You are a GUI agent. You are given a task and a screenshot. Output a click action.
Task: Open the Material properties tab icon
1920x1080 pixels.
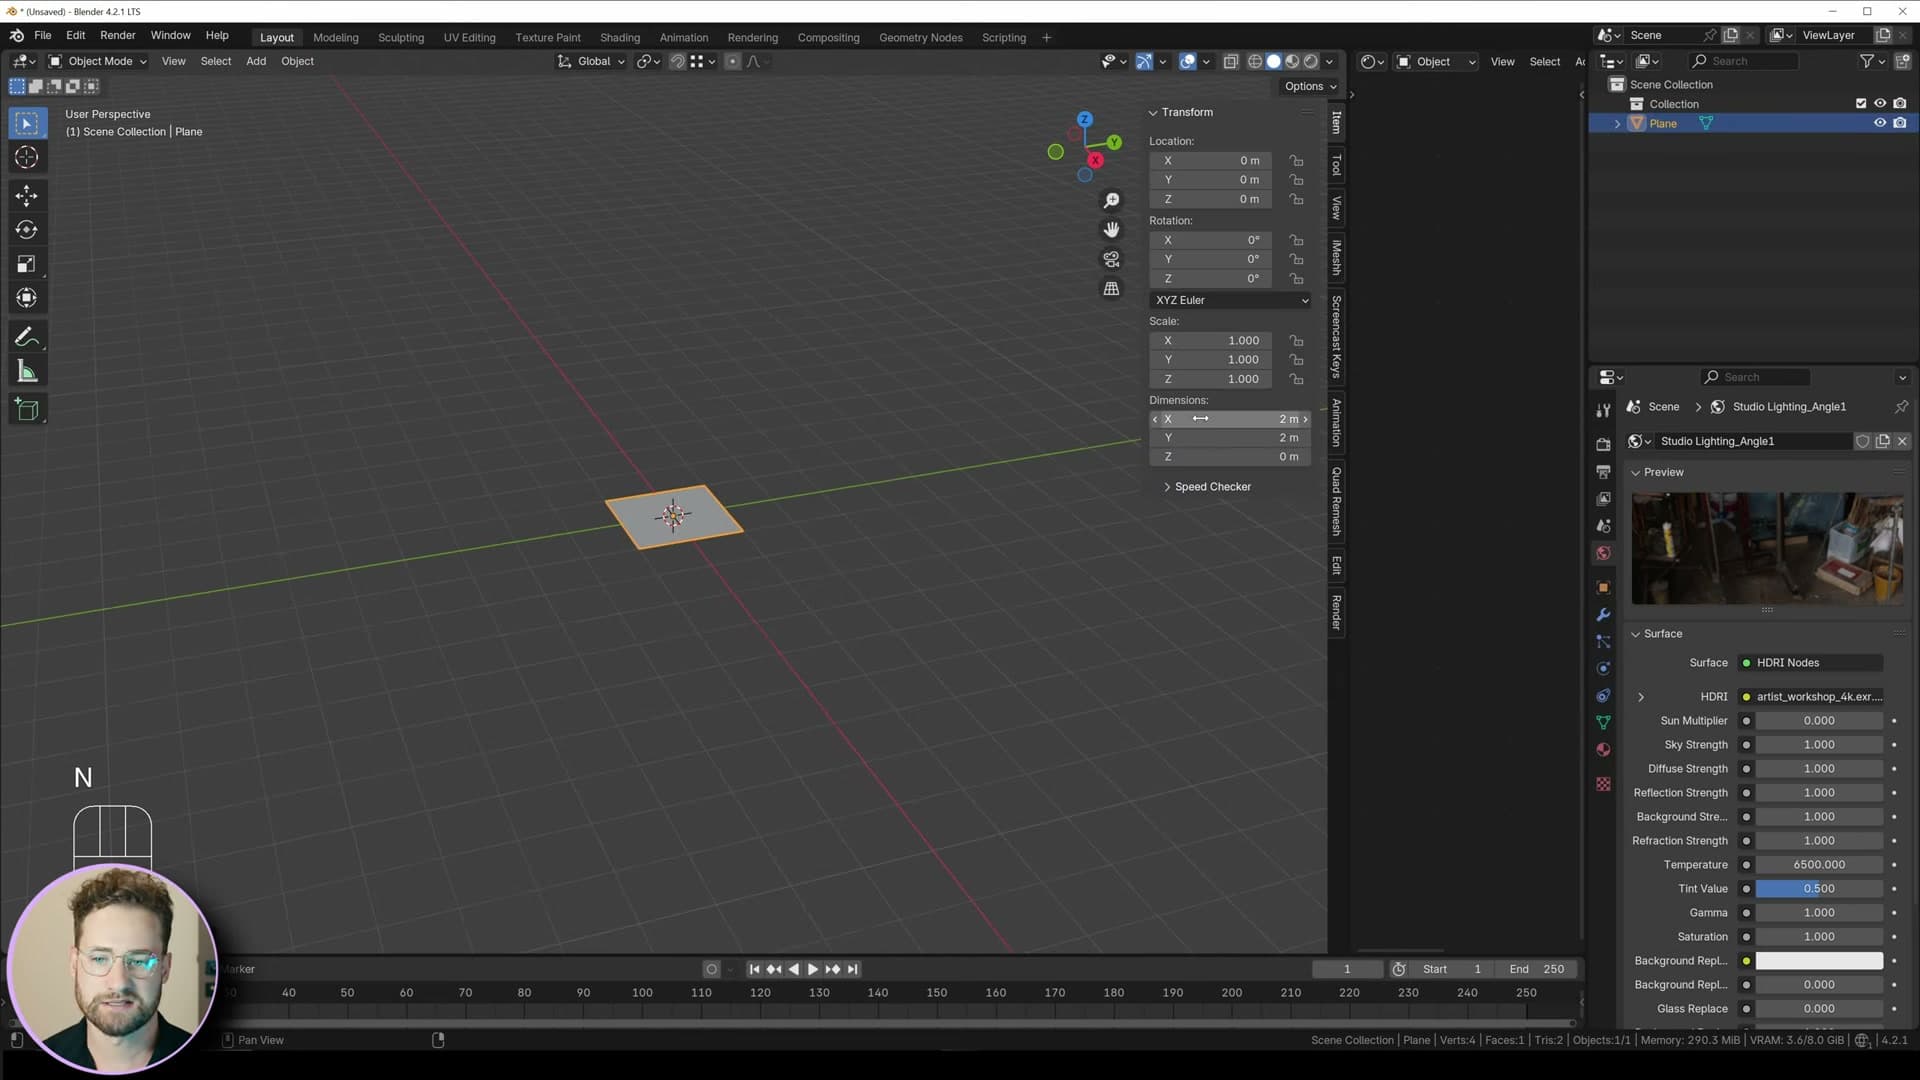(1603, 750)
